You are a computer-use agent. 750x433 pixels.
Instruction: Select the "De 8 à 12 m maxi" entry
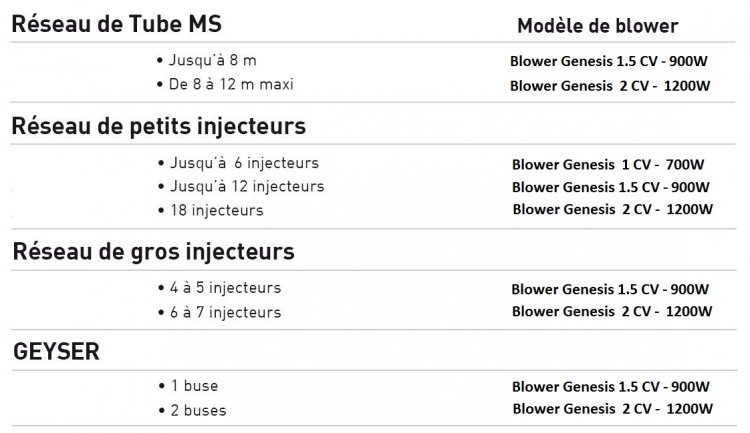[233, 85]
